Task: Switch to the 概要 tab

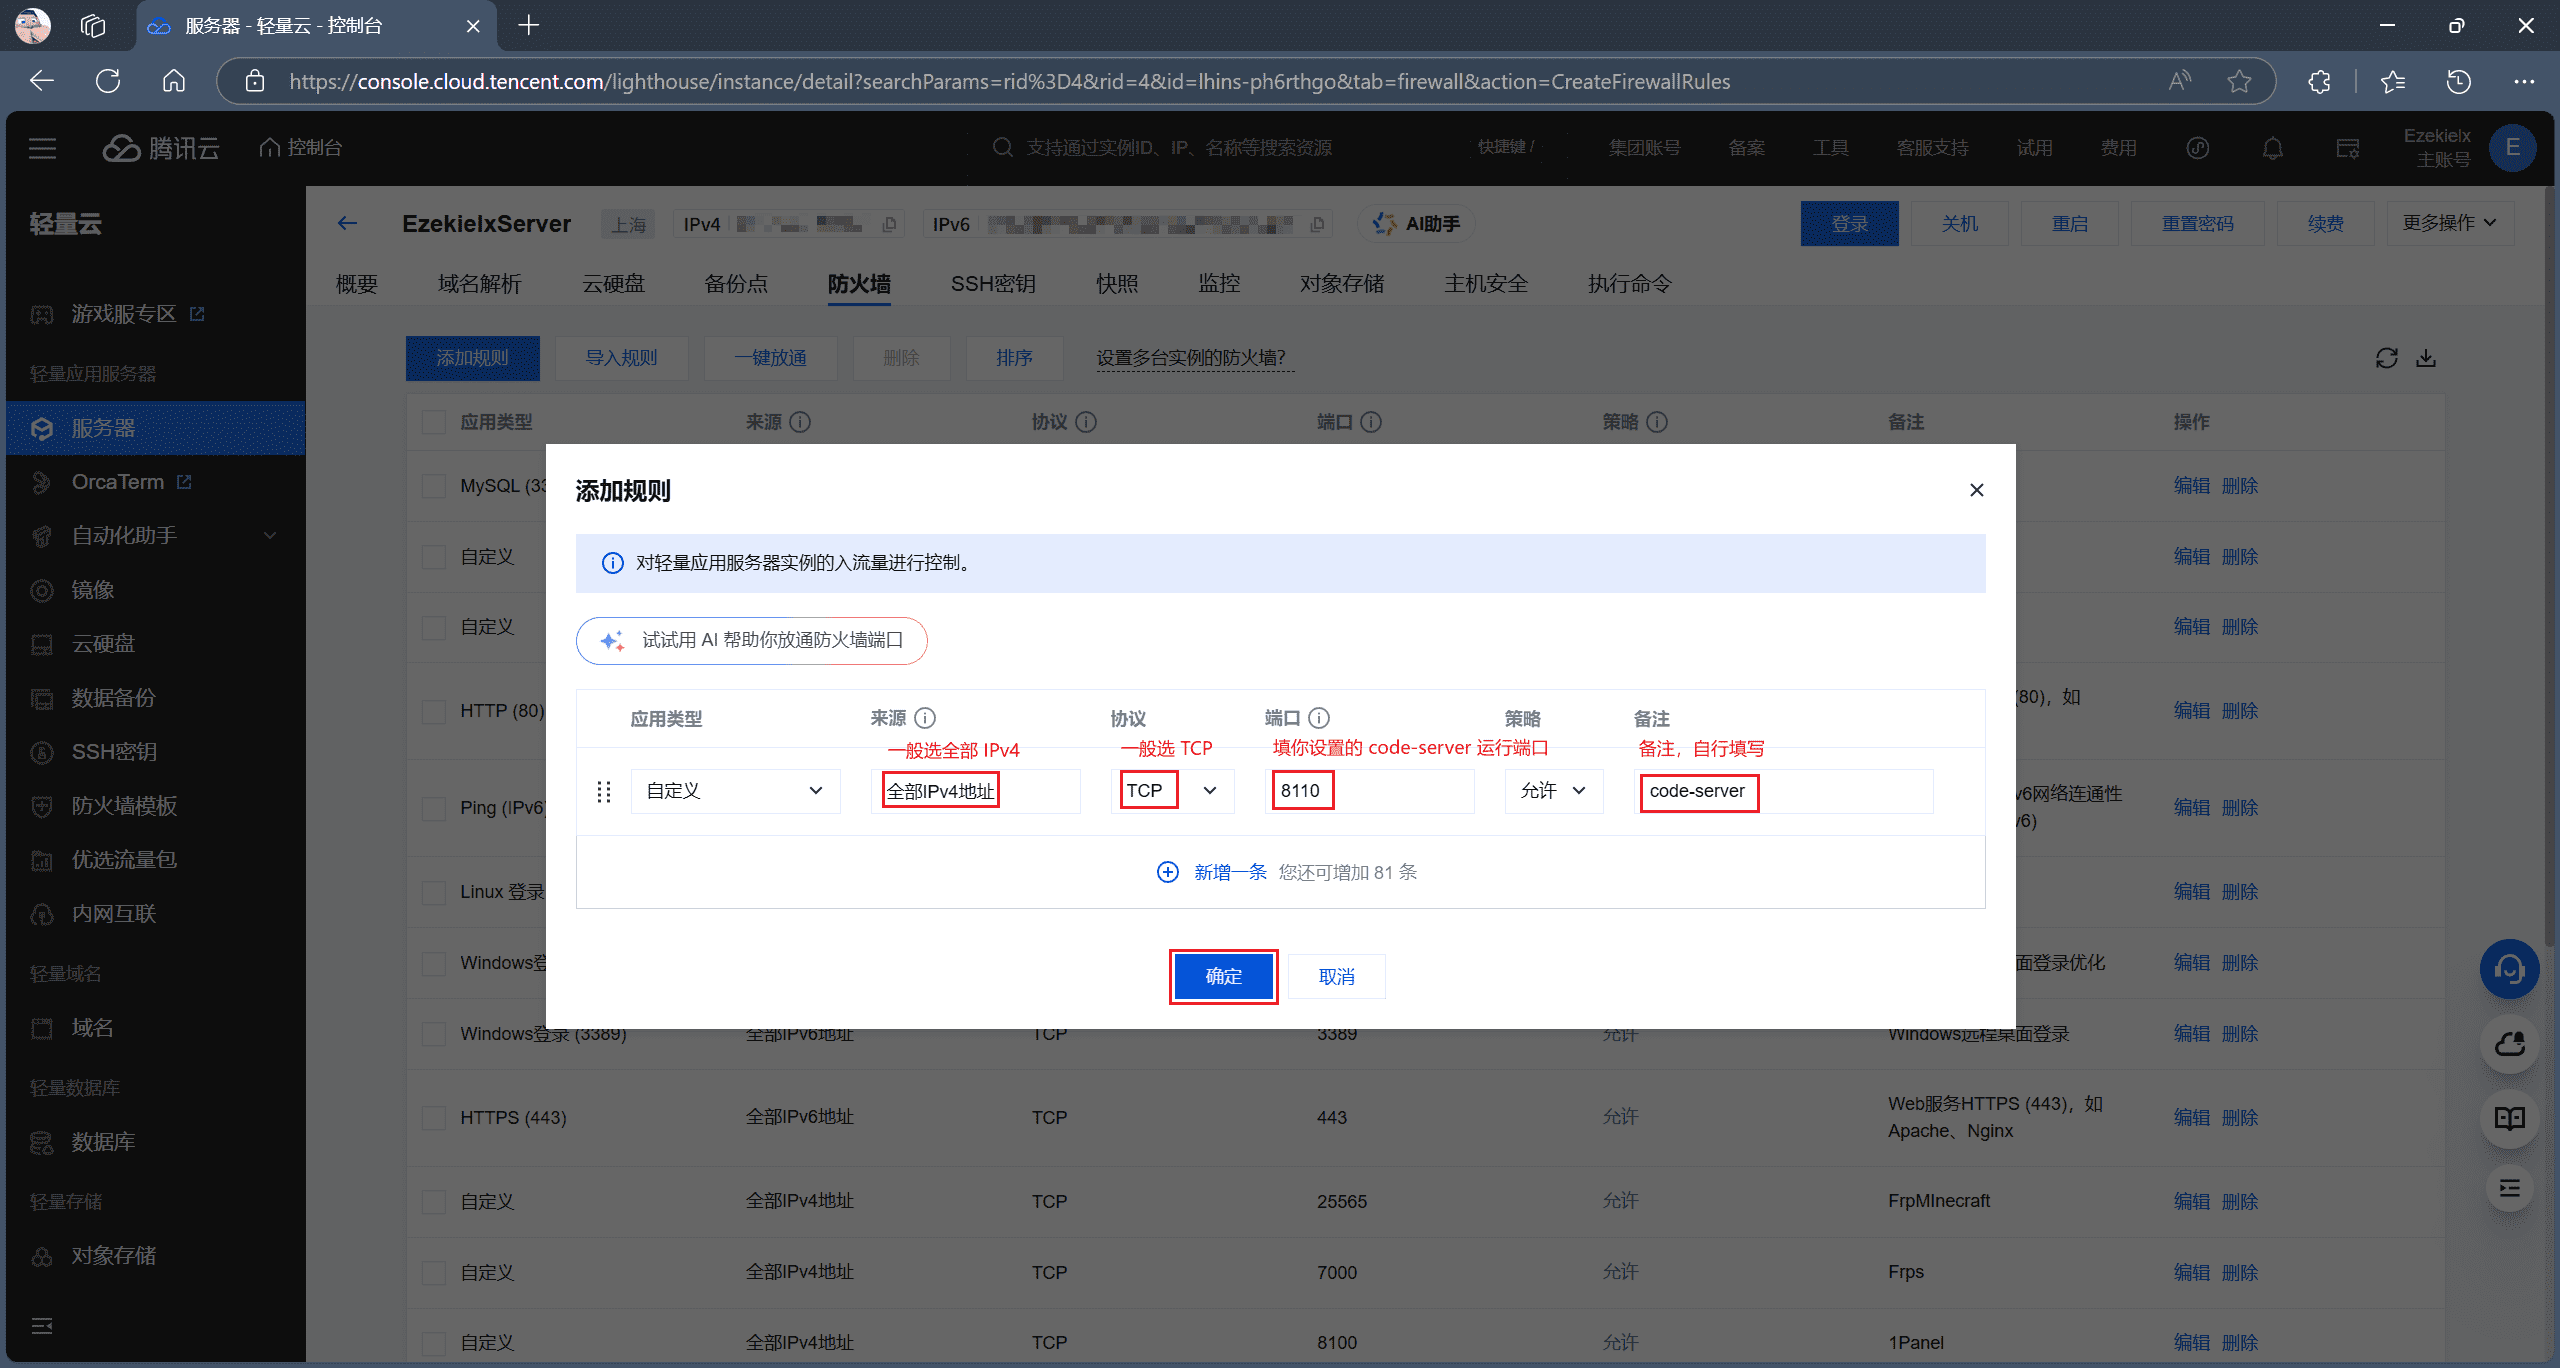Action: tap(357, 284)
